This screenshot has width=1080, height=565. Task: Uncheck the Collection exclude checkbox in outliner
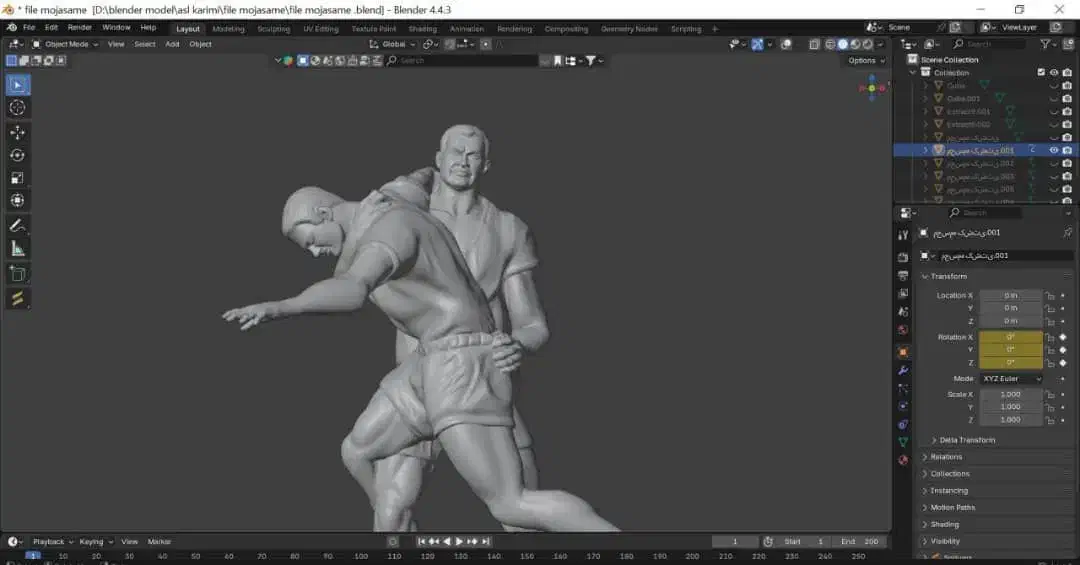pyautogui.click(x=1041, y=73)
